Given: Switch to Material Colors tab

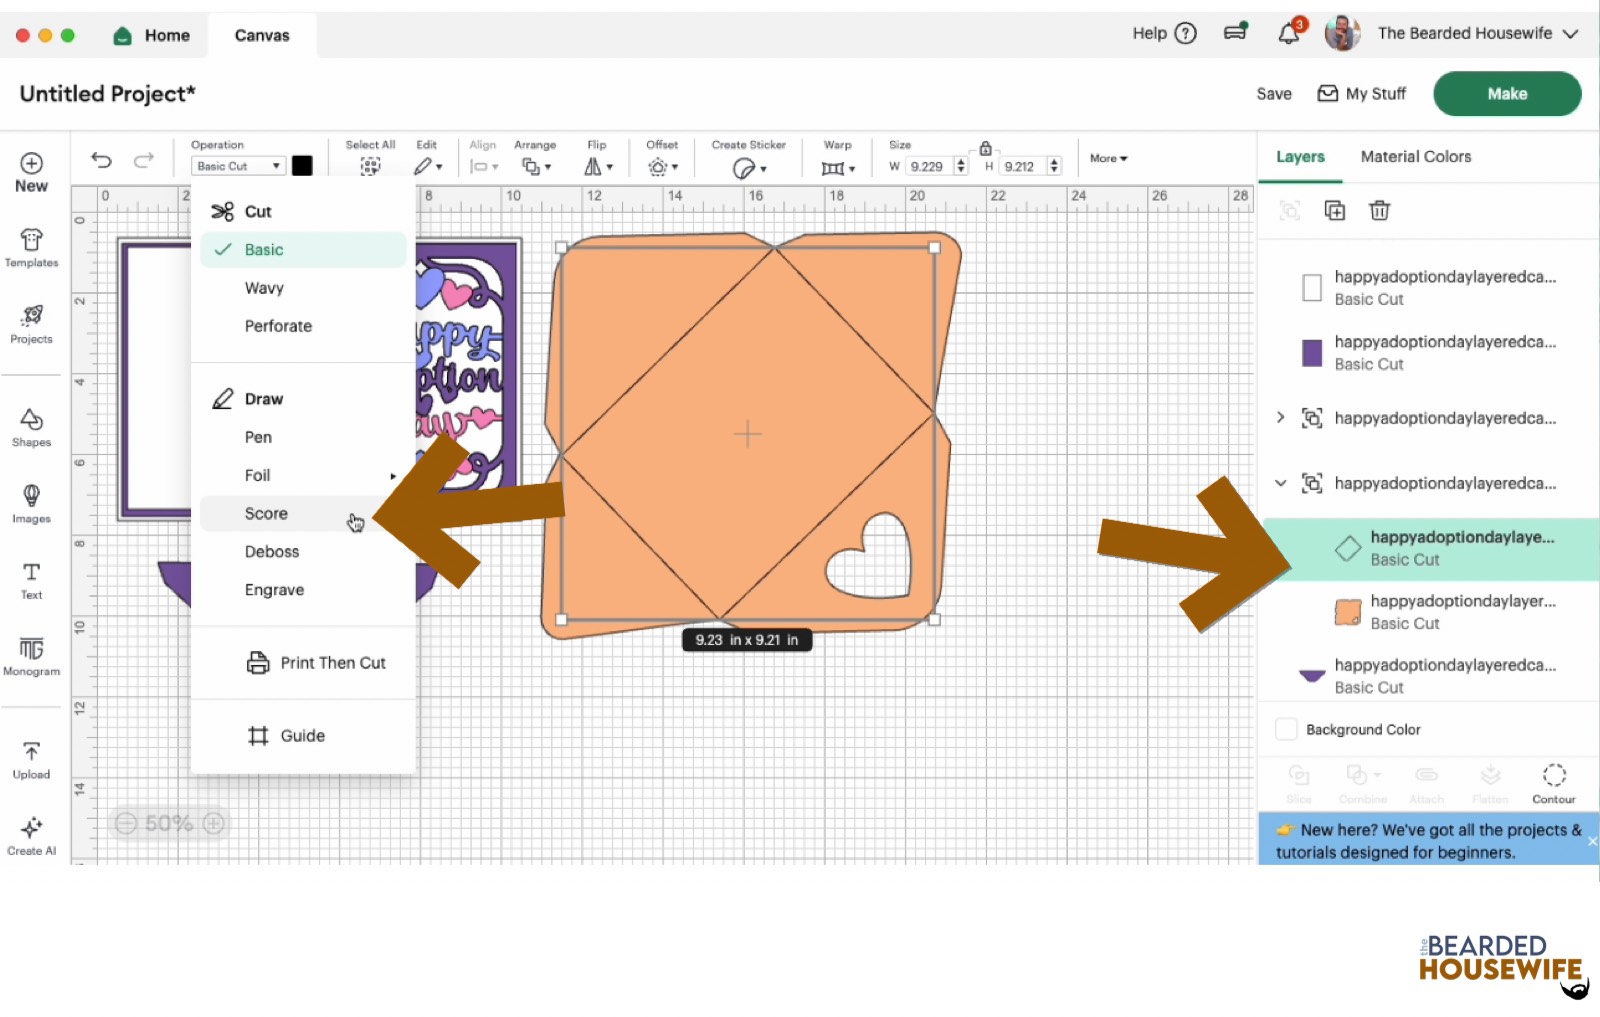Looking at the screenshot, I should [x=1415, y=157].
